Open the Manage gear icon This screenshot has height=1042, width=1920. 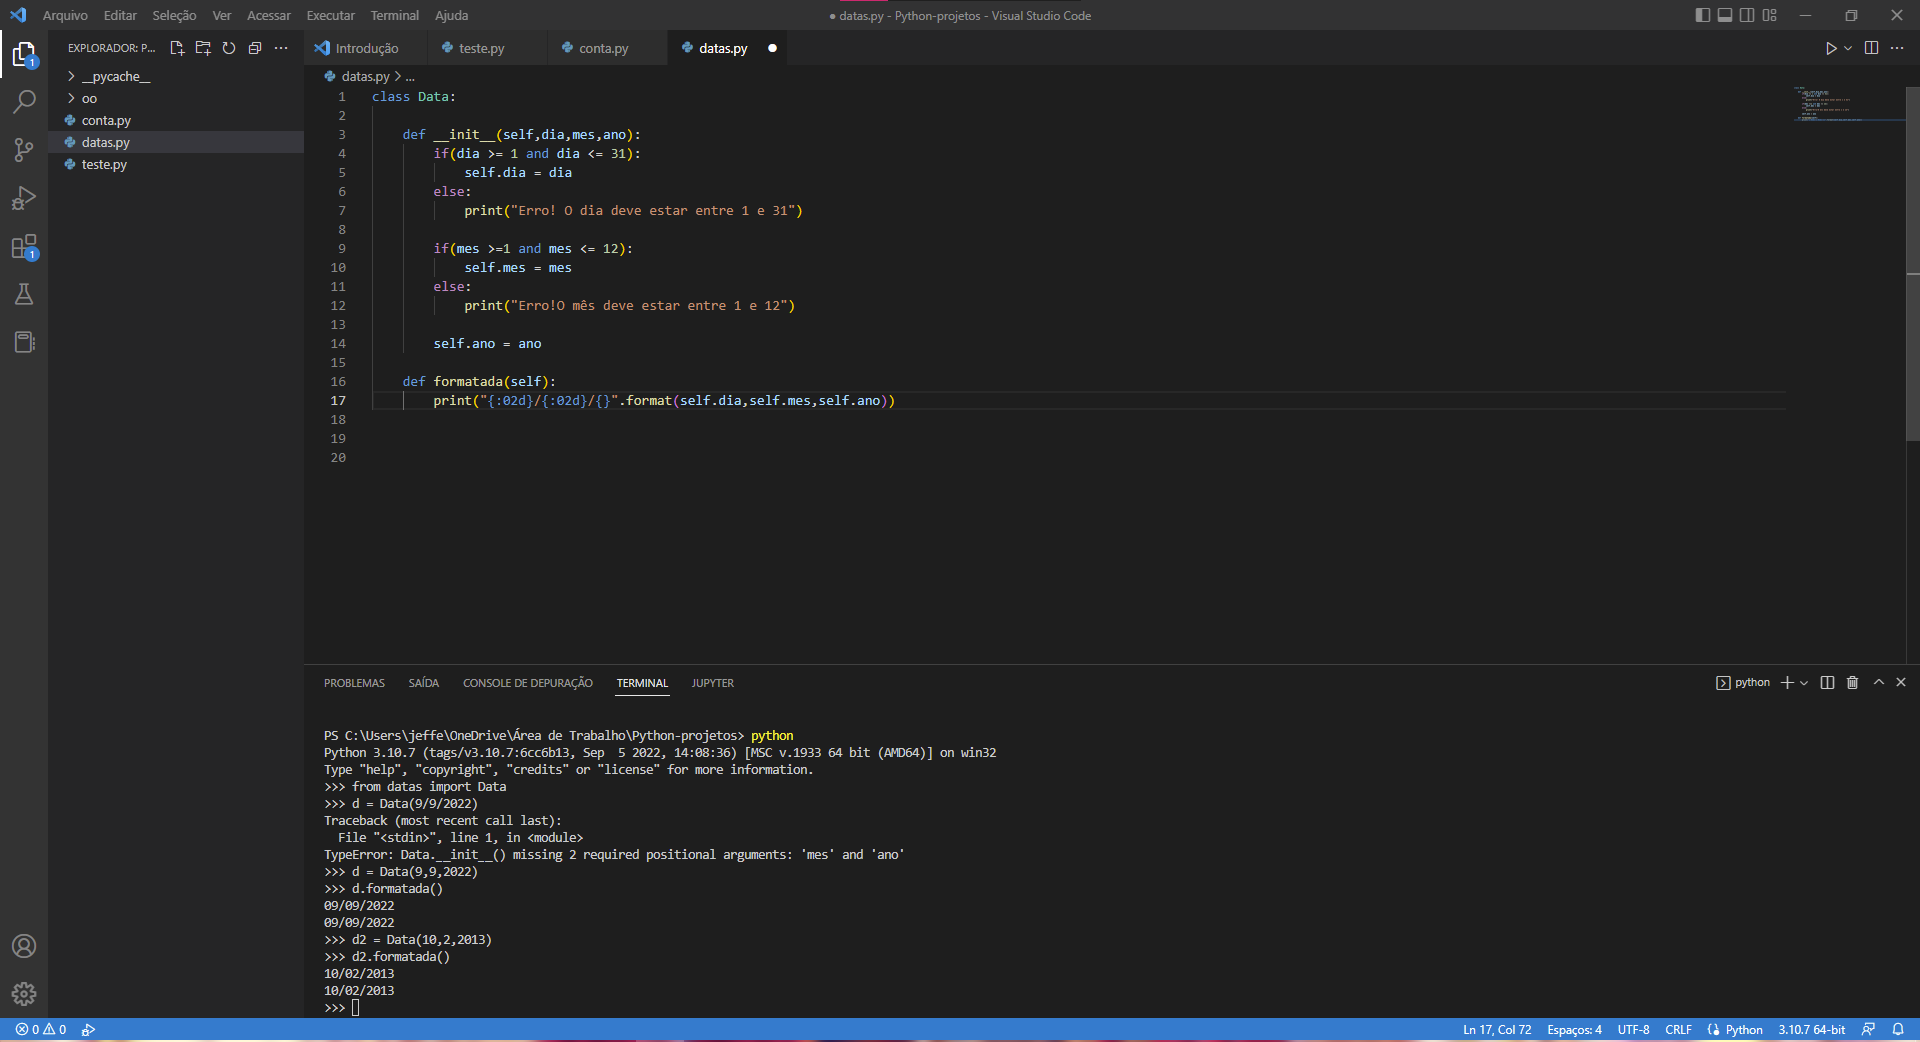coord(24,994)
